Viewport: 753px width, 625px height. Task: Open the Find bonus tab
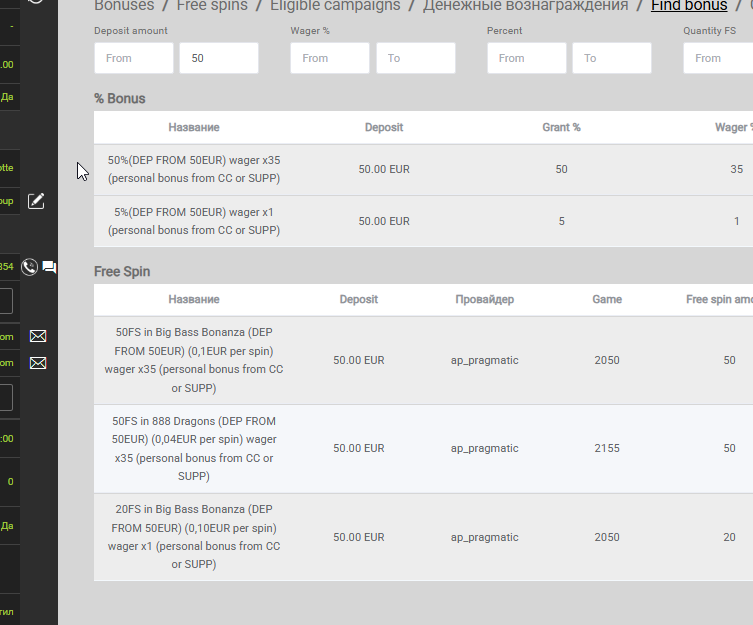pos(689,6)
